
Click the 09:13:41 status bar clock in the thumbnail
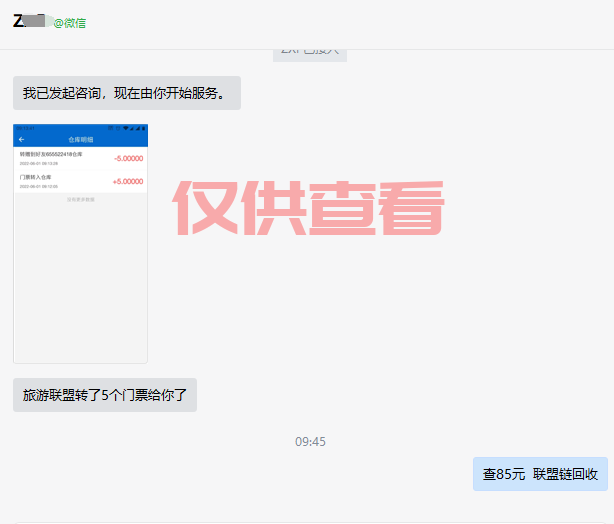tap(24, 128)
